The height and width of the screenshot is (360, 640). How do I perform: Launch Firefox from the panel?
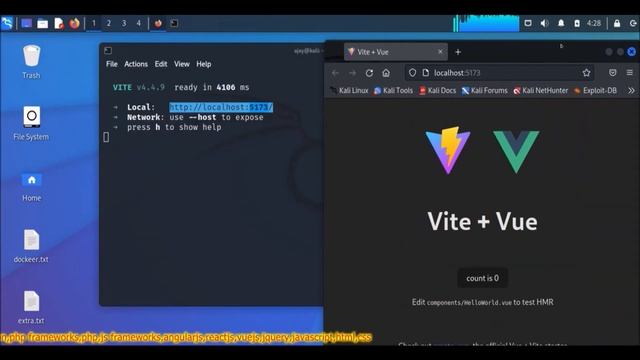(x=74, y=23)
